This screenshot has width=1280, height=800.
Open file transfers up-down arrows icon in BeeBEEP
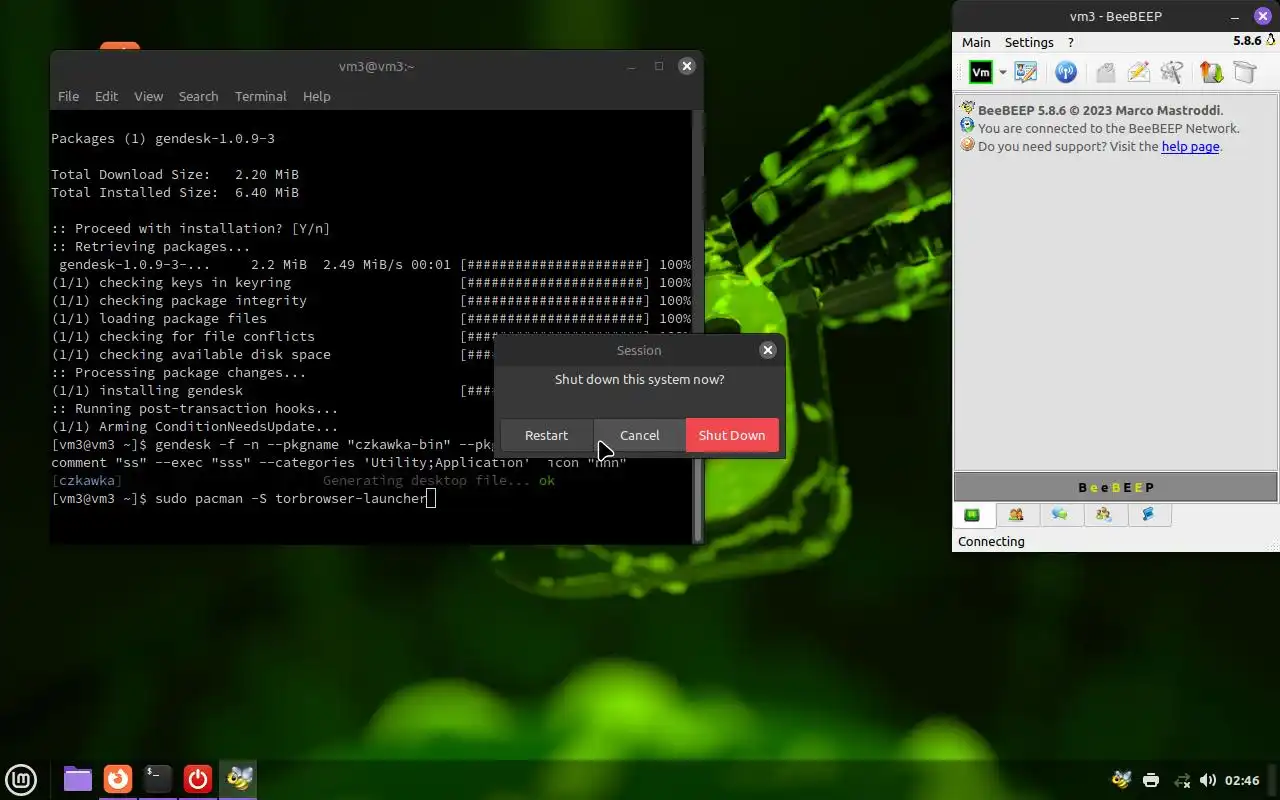[1212, 72]
